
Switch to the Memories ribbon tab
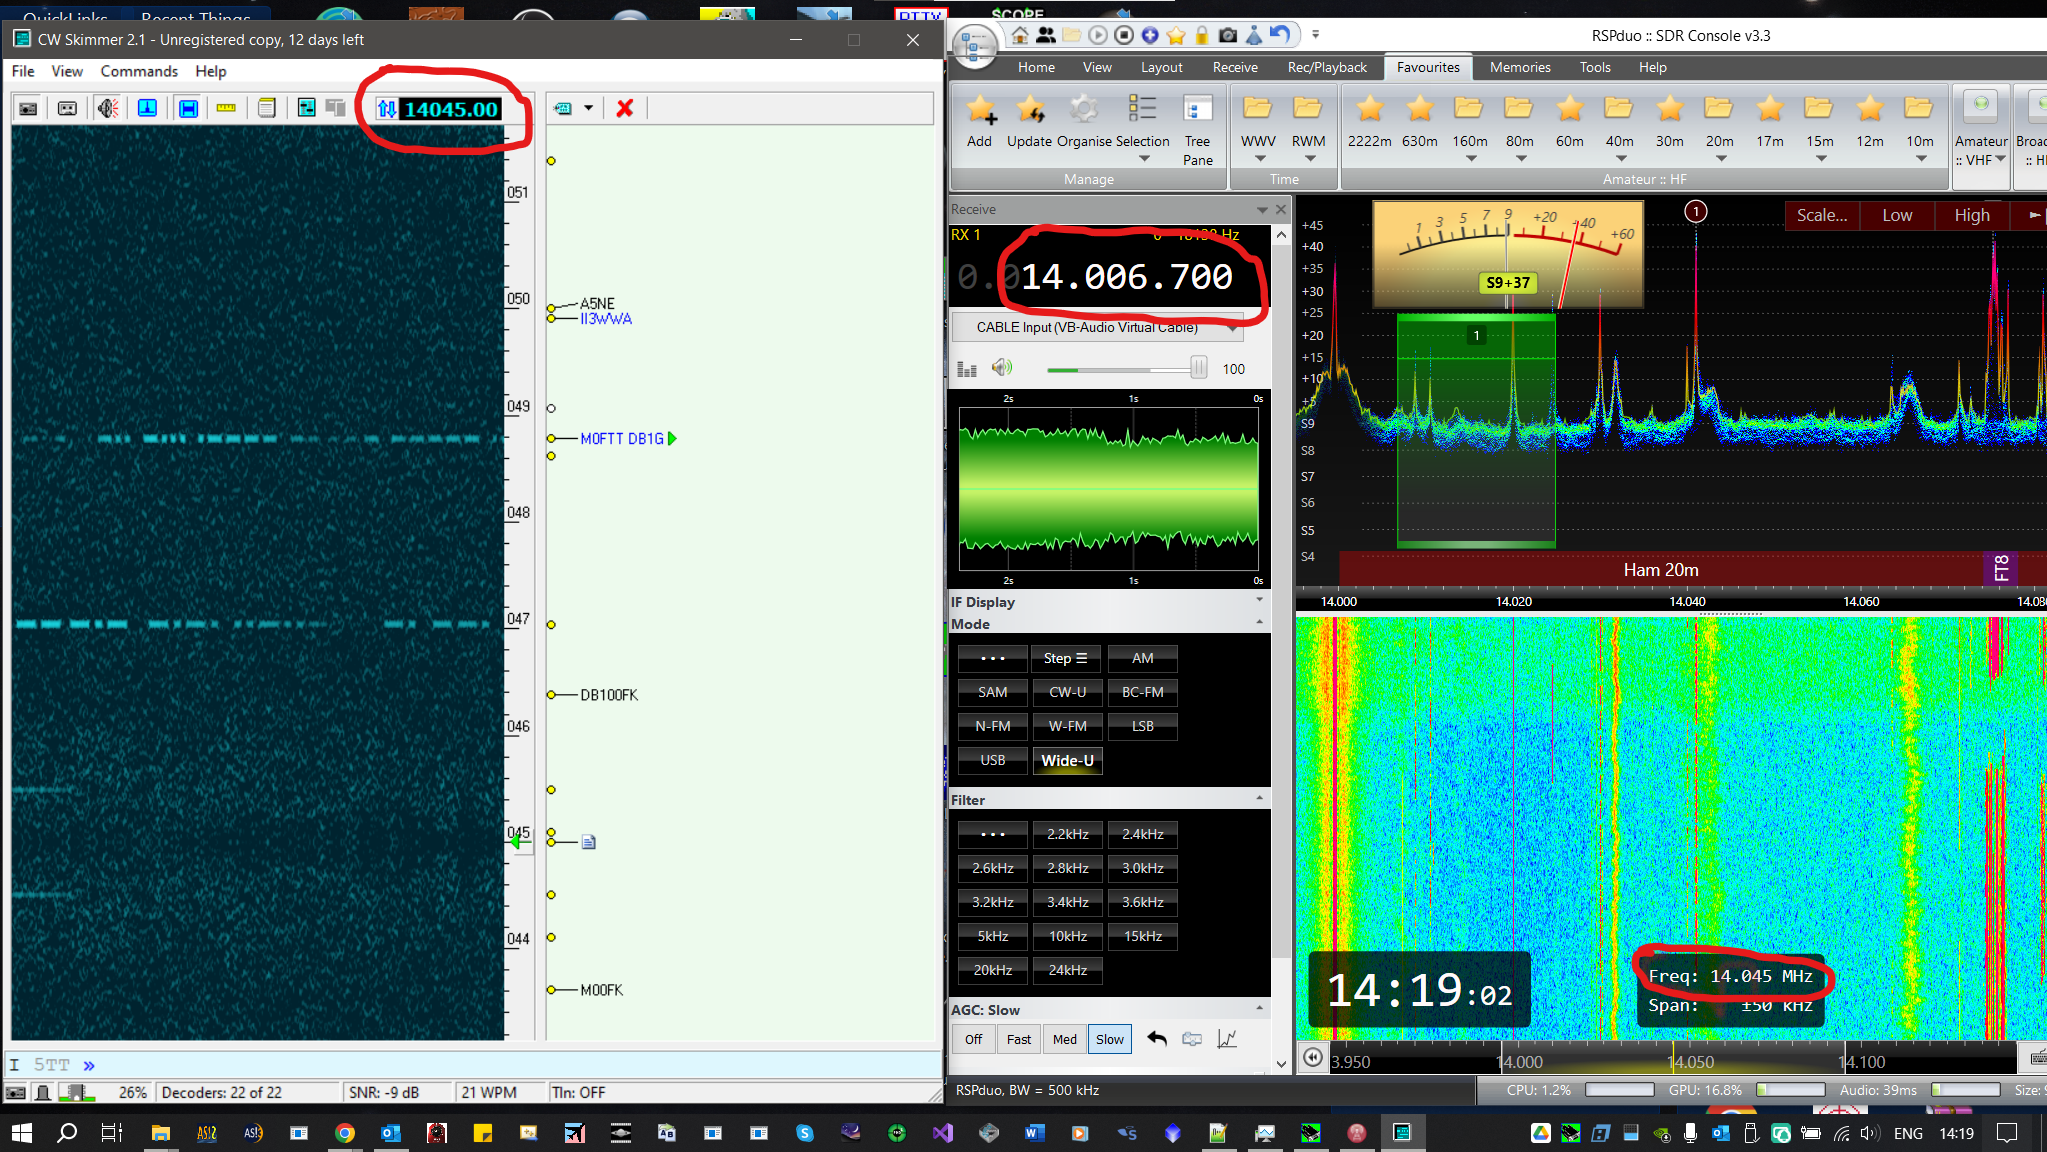tap(1519, 67)
